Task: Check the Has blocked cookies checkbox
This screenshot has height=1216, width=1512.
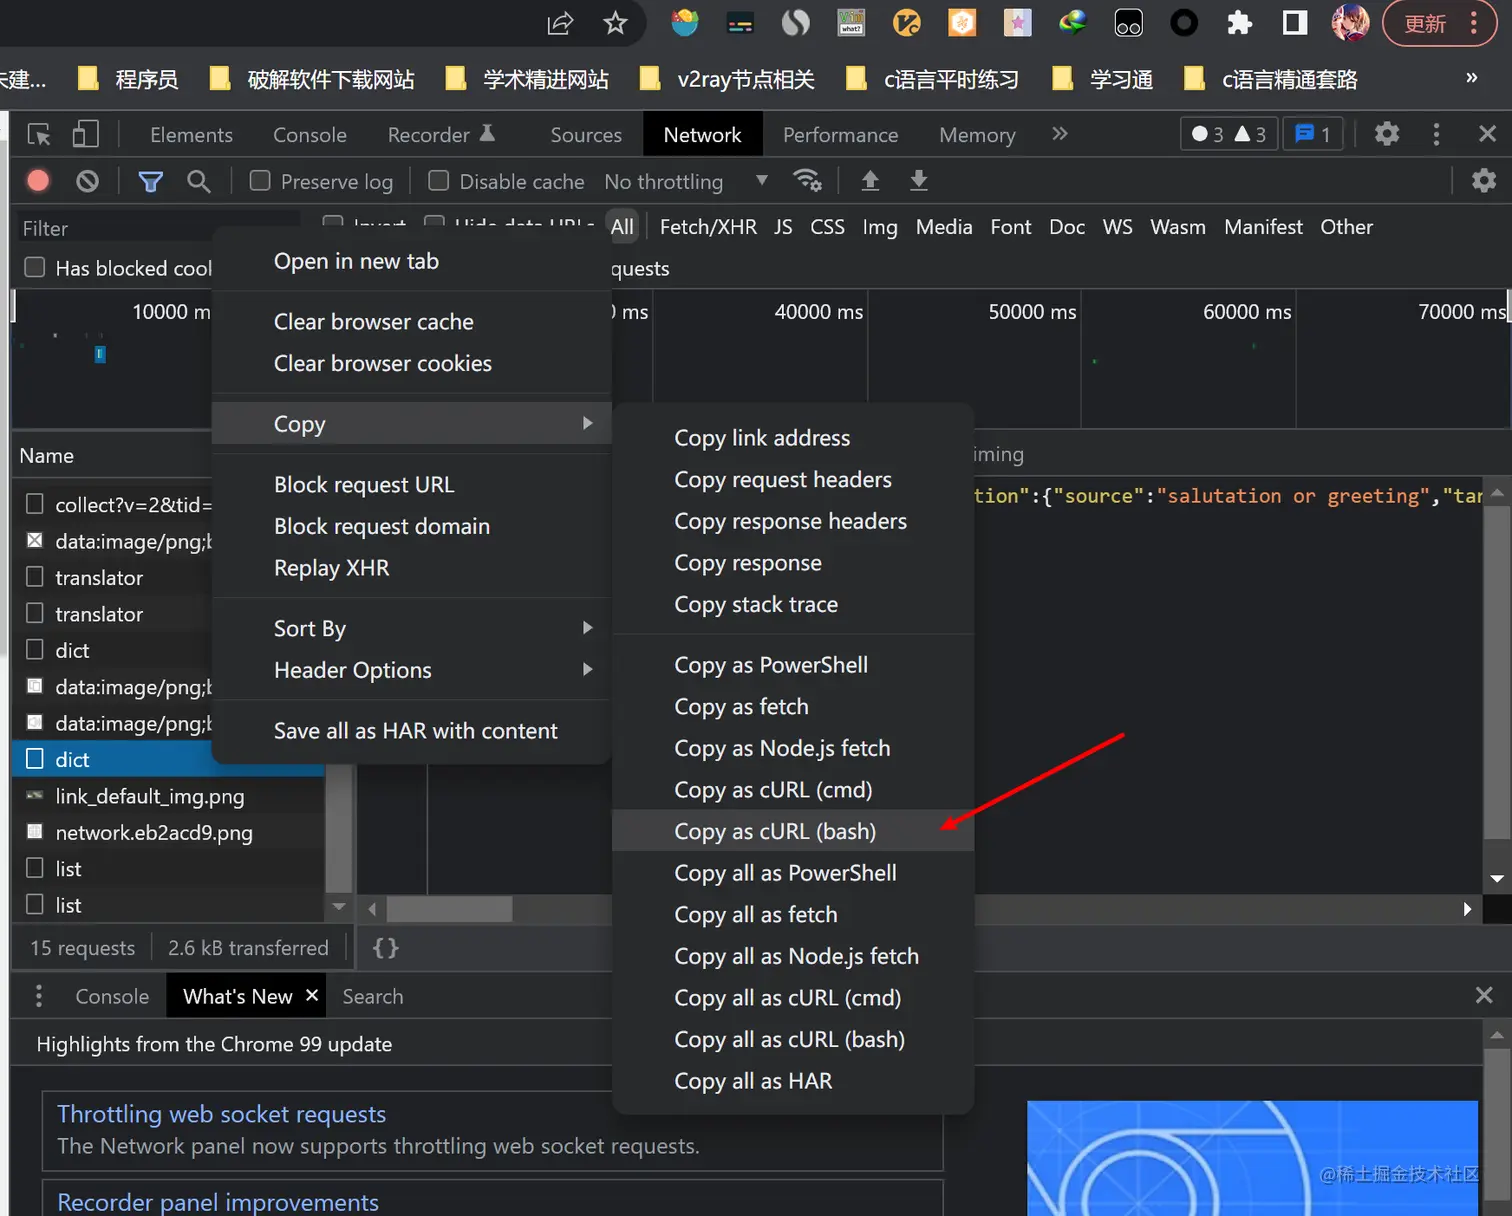Action: (35, 267)
